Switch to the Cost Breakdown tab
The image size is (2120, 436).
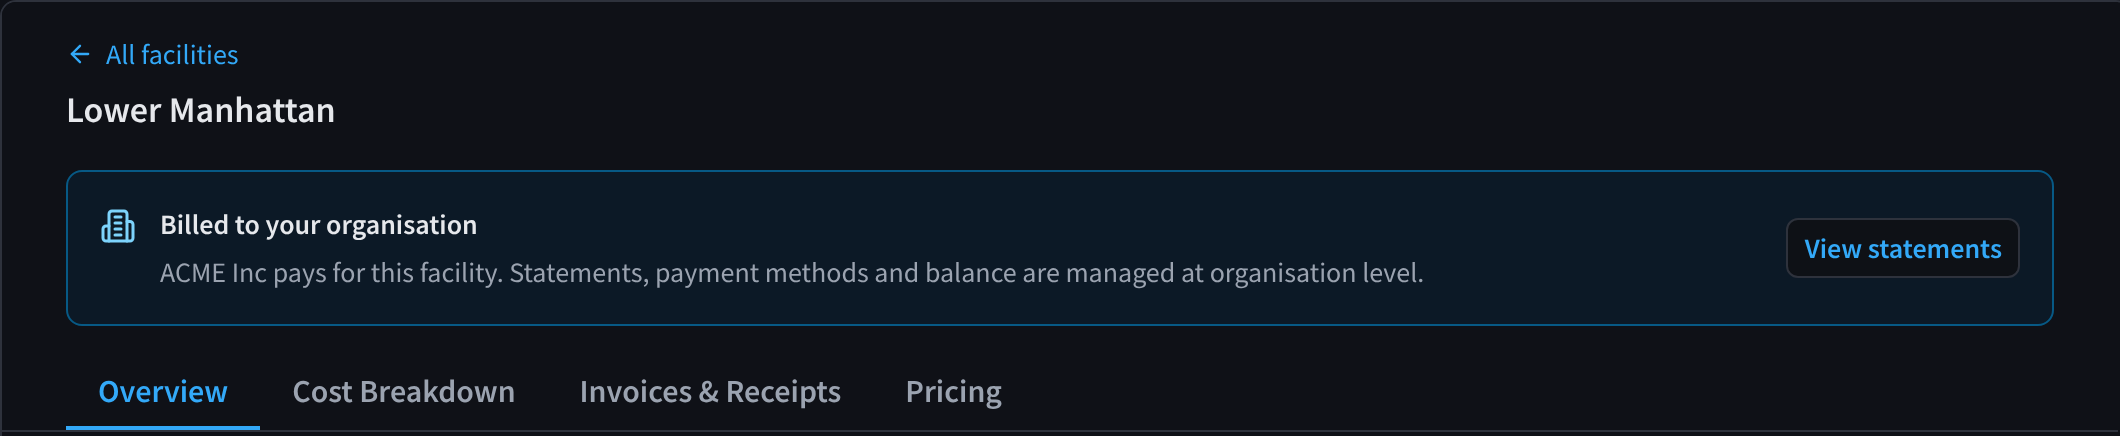tap(404, 391)
